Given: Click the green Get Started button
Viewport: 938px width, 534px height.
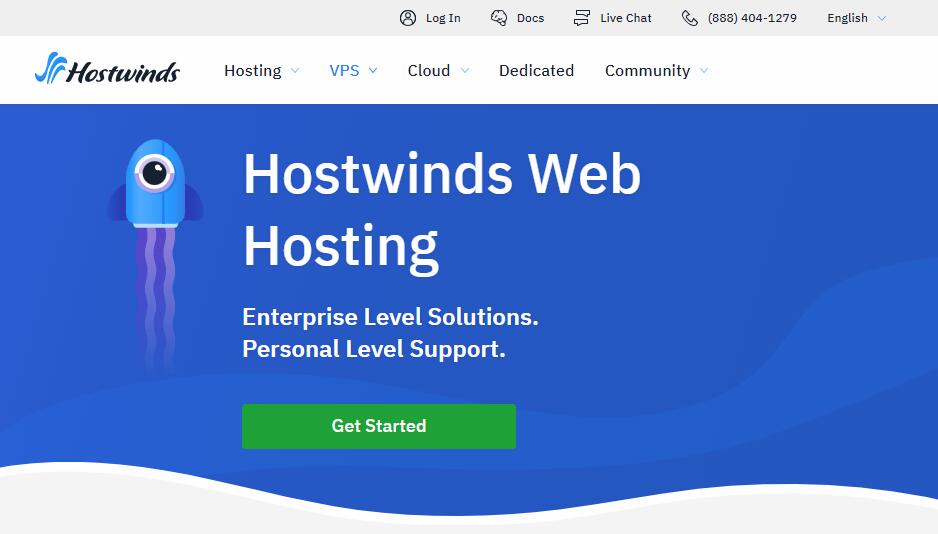Looking at the screenshot, I should [379, 426].
